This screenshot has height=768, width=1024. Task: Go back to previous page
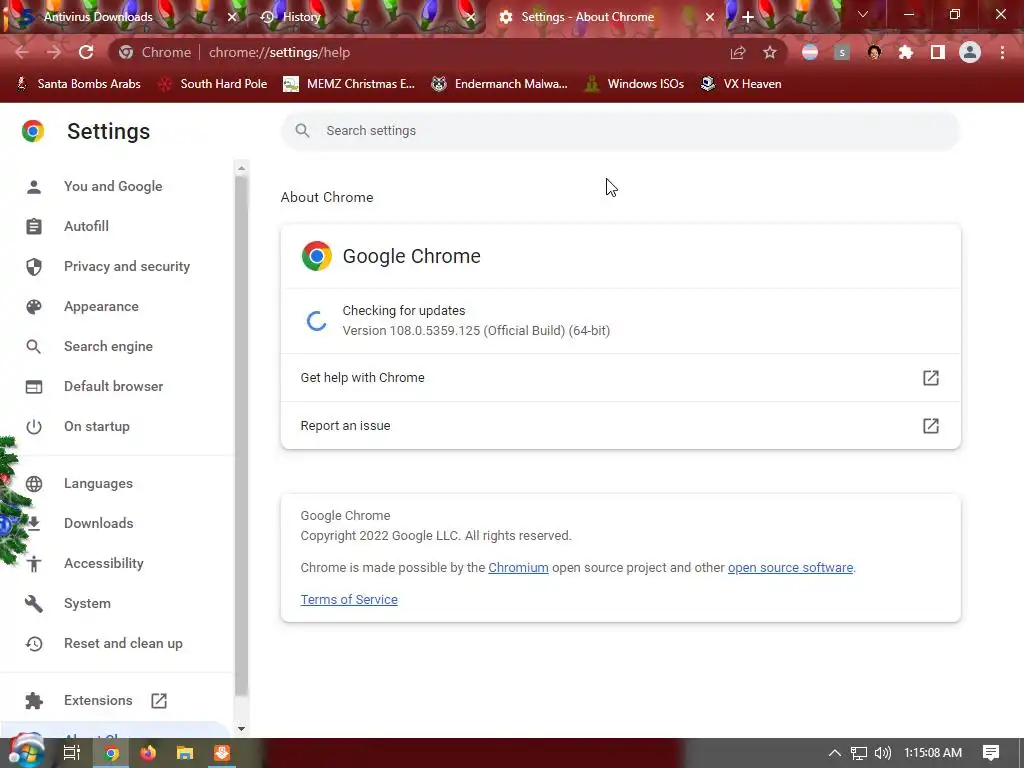22,52
